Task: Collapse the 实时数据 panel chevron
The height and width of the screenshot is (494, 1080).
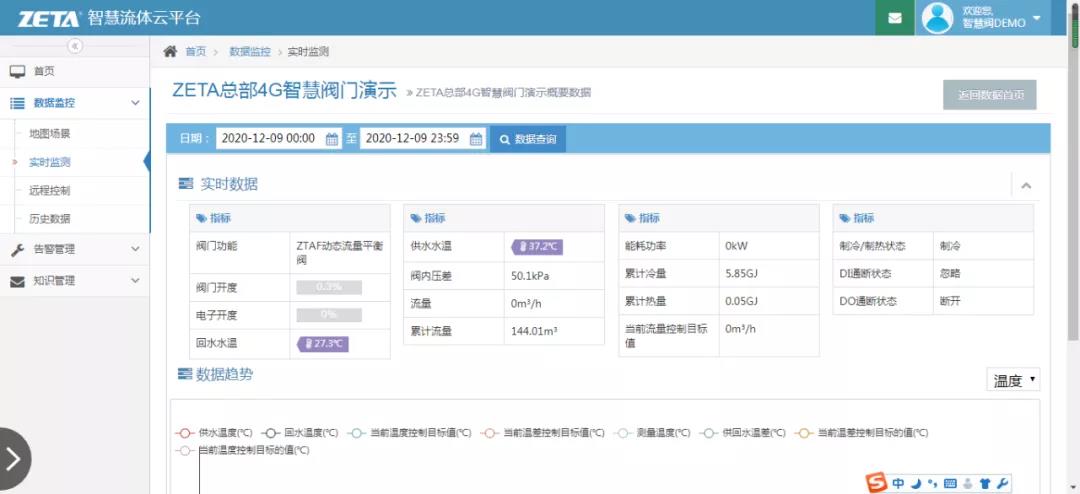Action: coord(1026,185)
